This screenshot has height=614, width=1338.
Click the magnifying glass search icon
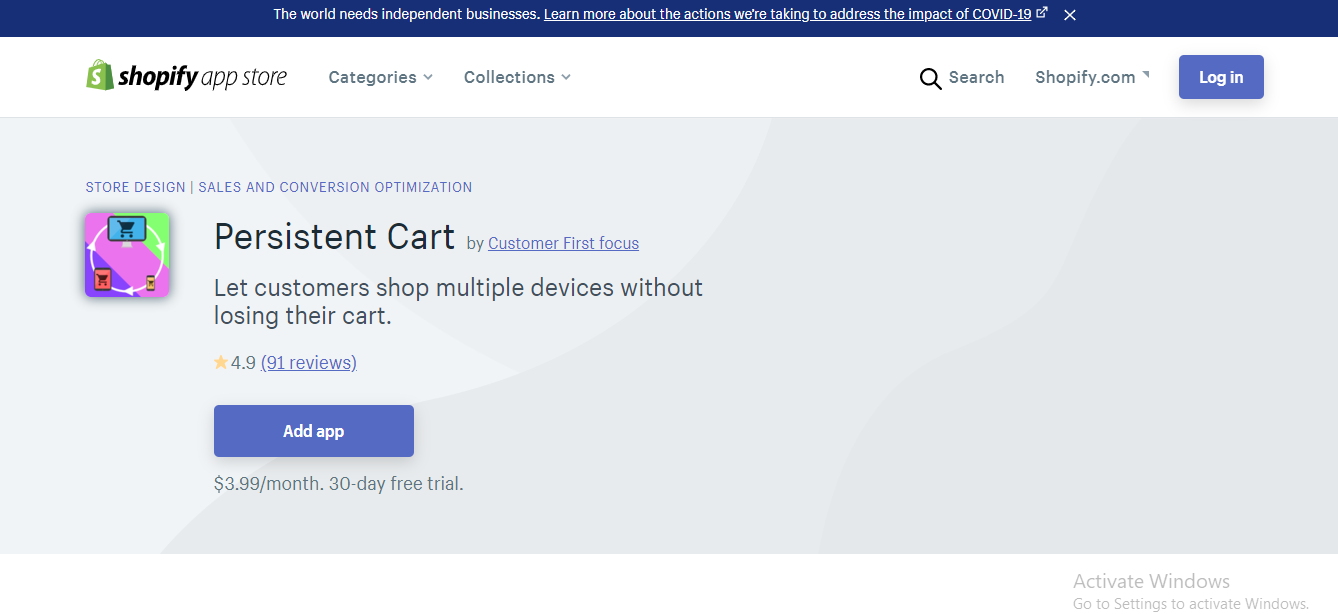point(930,78)
